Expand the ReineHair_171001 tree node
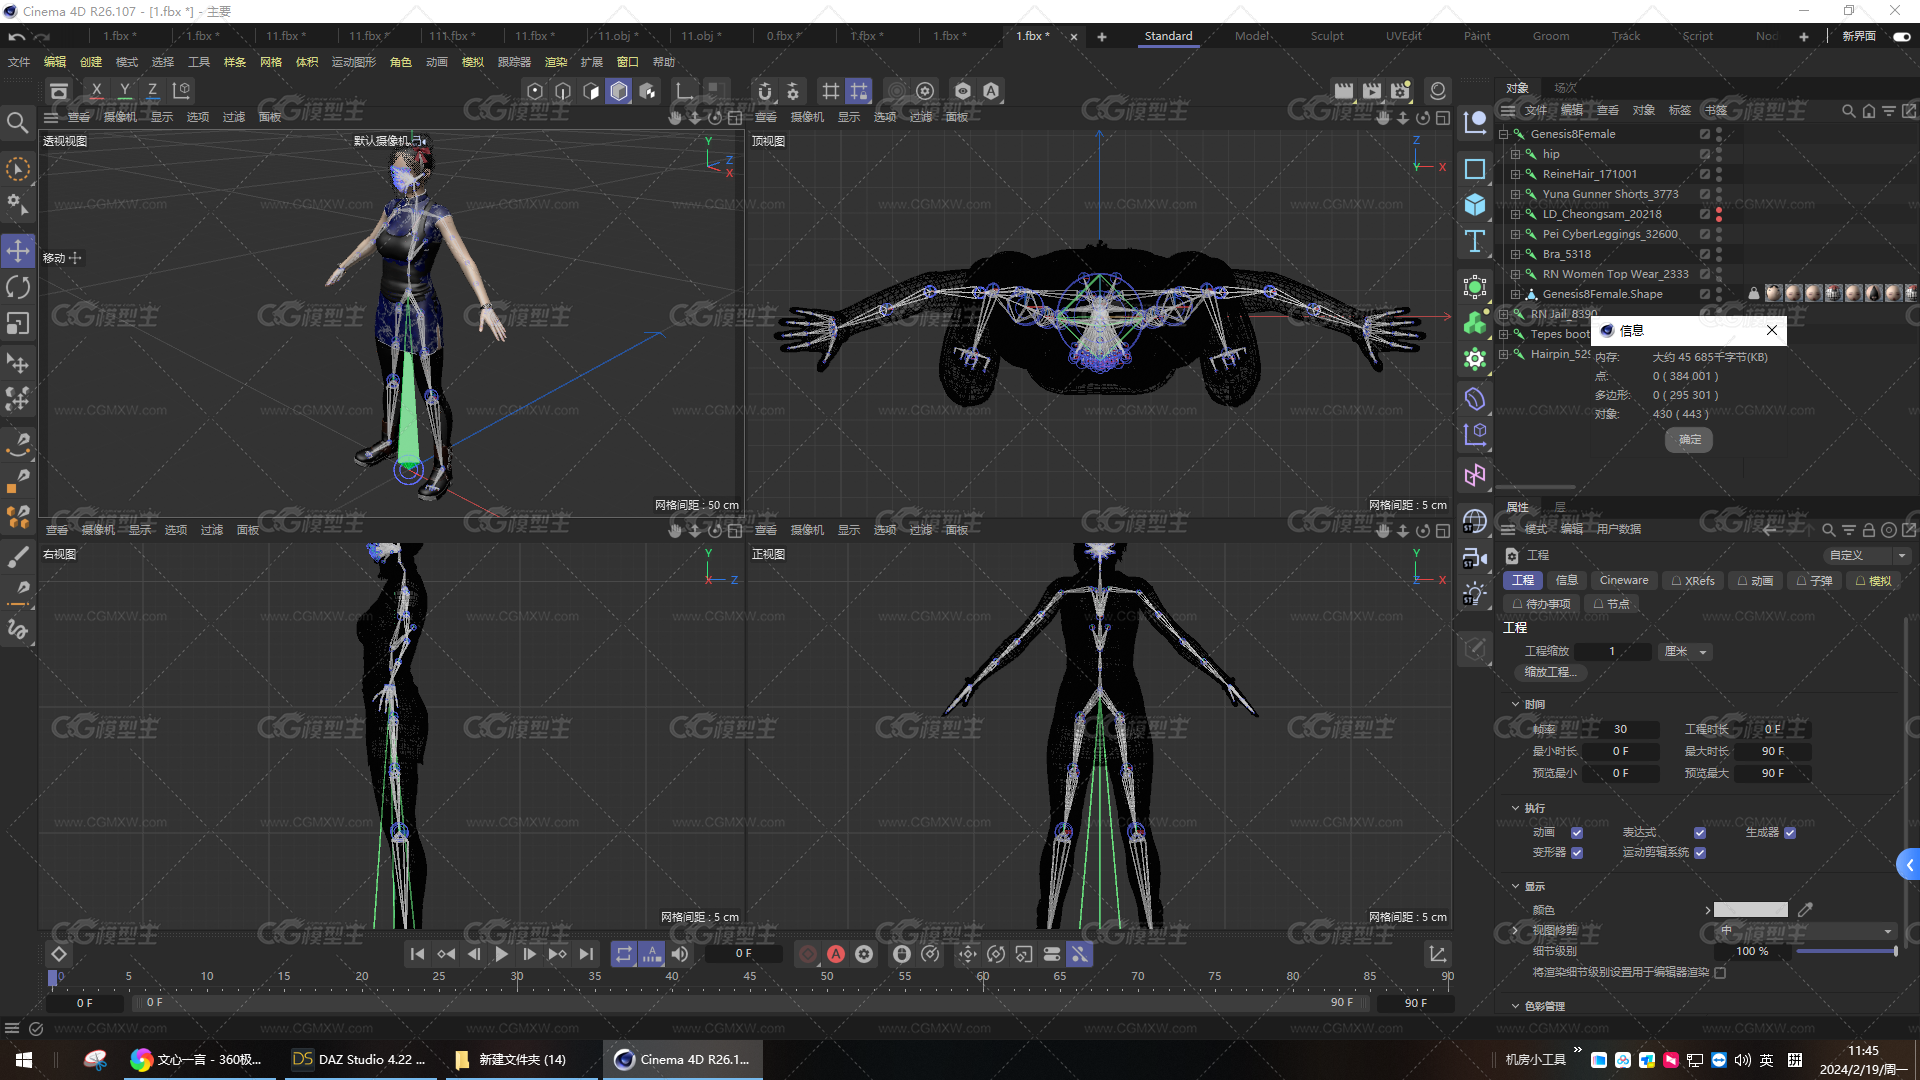The image size is (1920, 1080). [1515, 174]
